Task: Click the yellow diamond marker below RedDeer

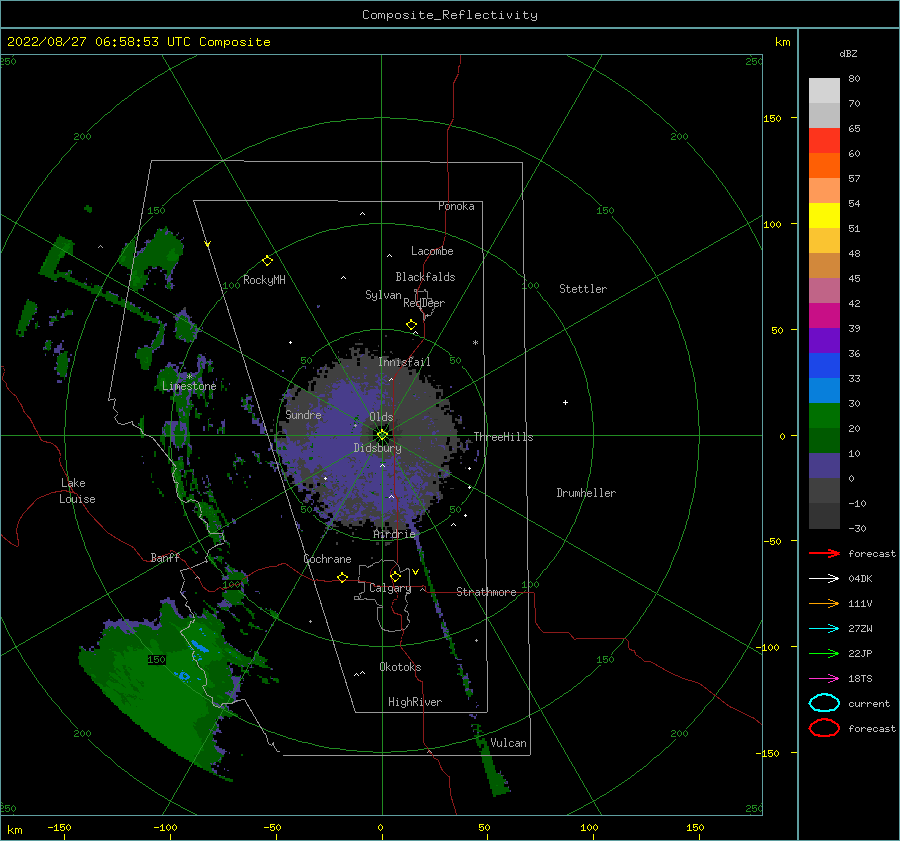Action: [x=411, y=325]
